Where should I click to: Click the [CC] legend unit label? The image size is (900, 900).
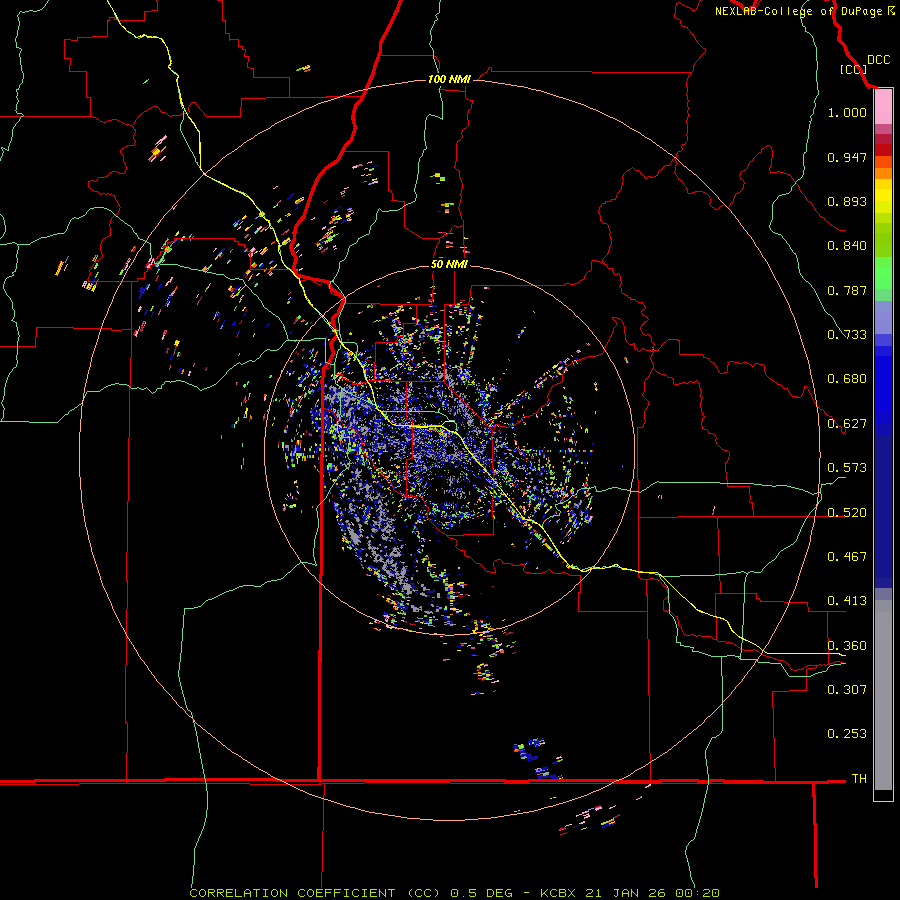point(853,69)
